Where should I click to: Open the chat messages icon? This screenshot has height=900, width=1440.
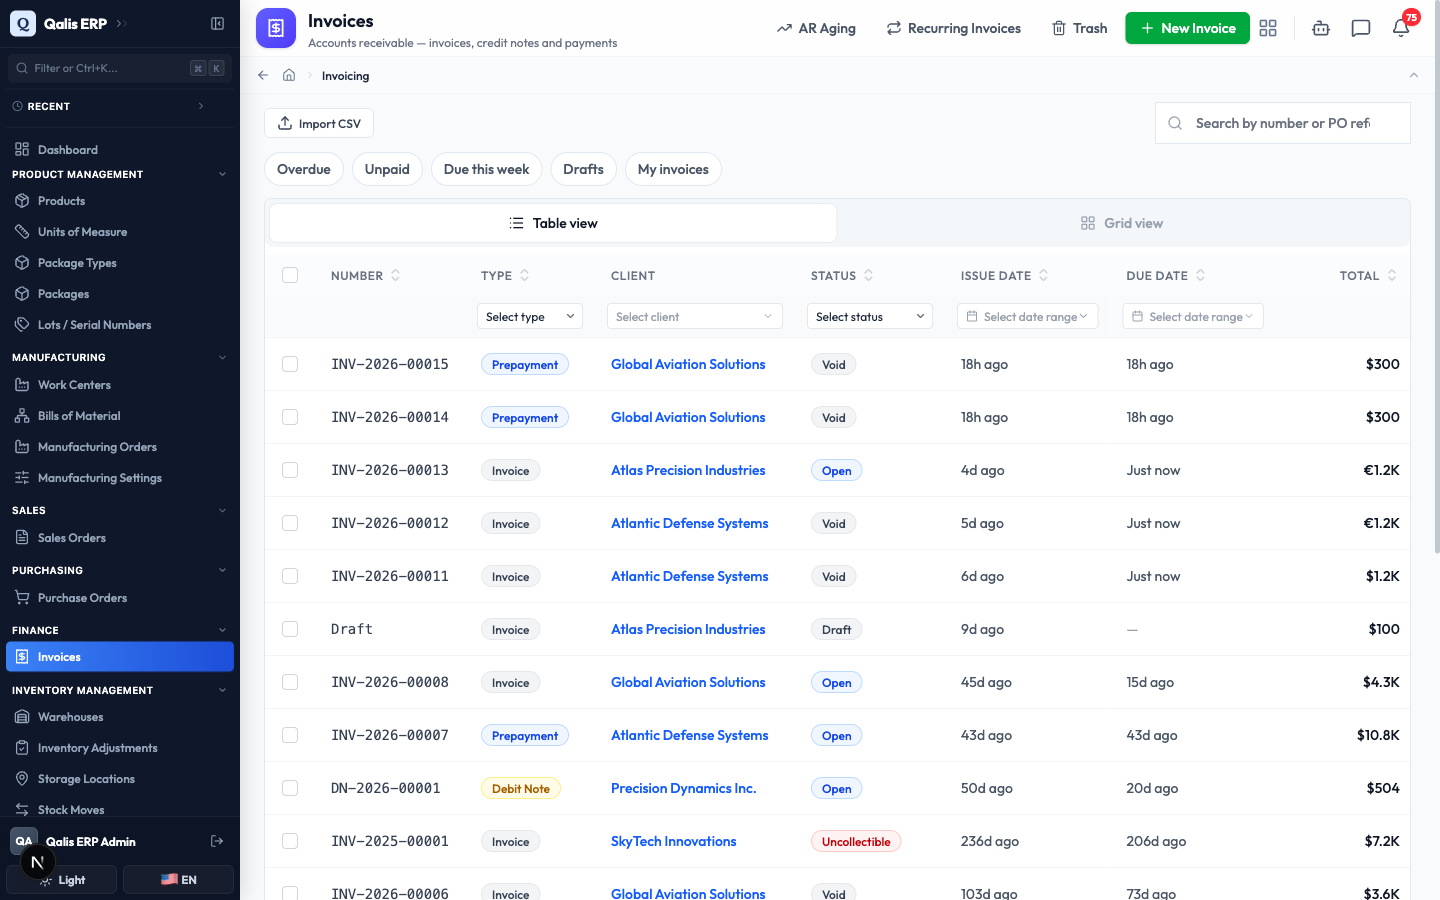[1361, 28]
